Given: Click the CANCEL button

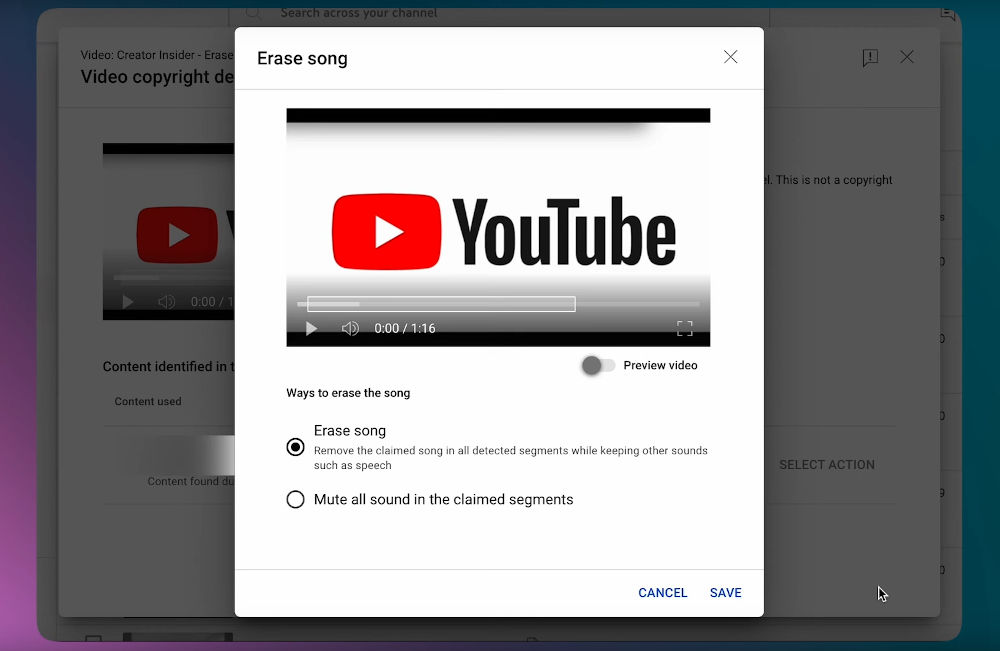Looking at the screenshot, I should click(663, 593).
